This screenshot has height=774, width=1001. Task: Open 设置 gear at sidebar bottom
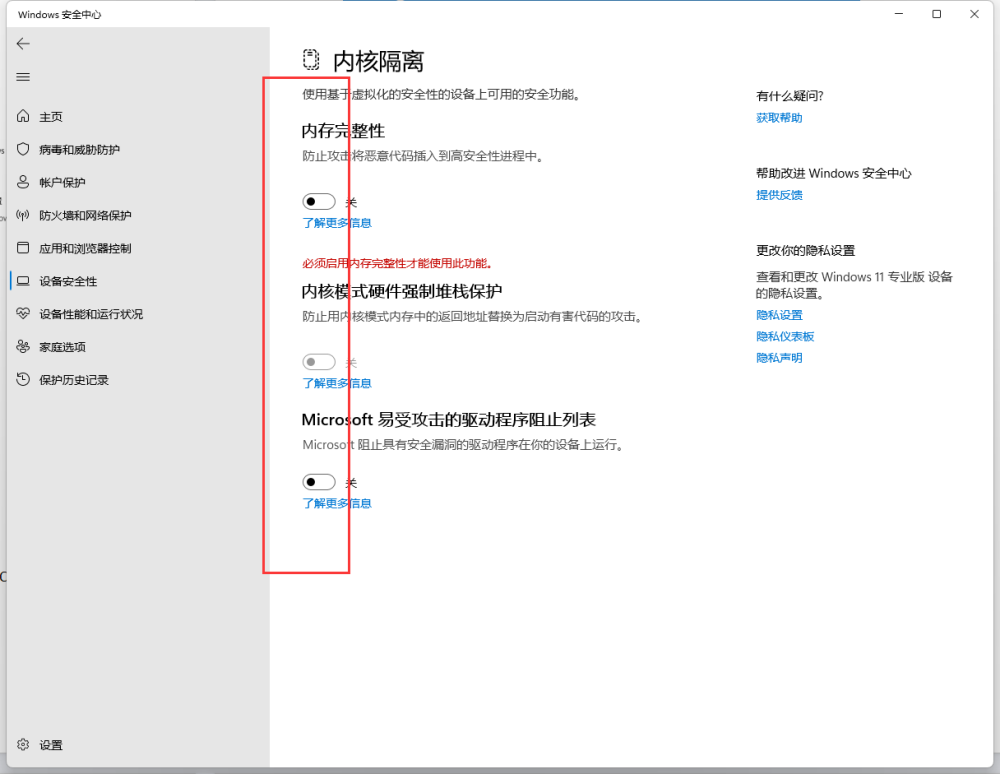tap(24, 745)
